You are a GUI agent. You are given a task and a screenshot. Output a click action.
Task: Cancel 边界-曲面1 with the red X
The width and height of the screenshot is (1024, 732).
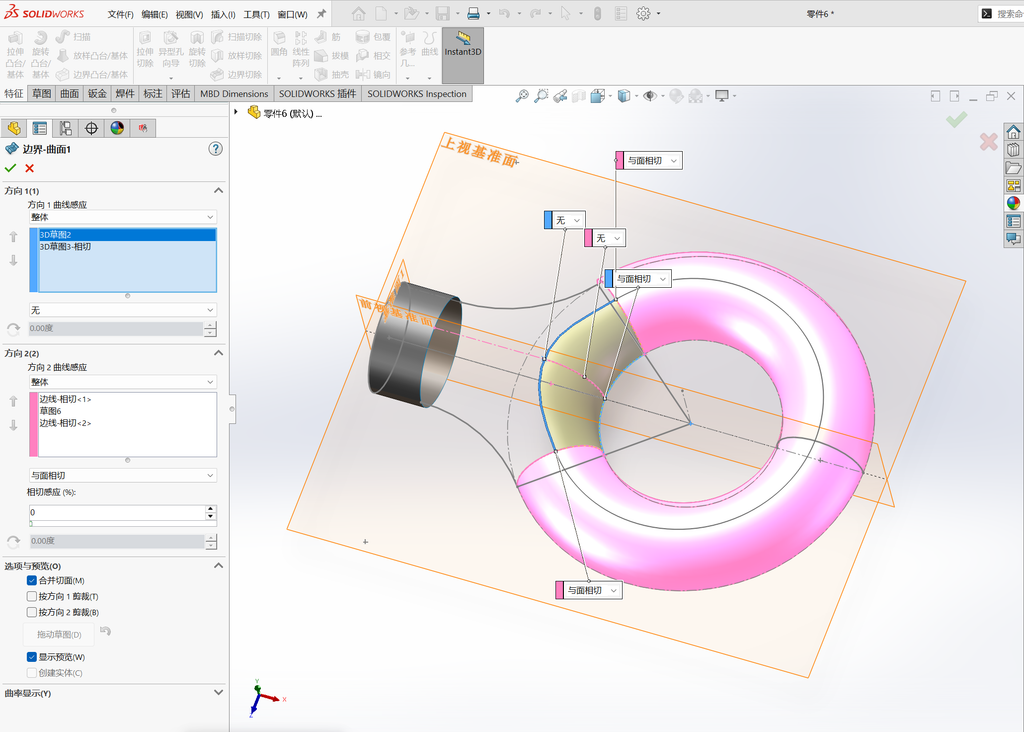coord(29,168)
